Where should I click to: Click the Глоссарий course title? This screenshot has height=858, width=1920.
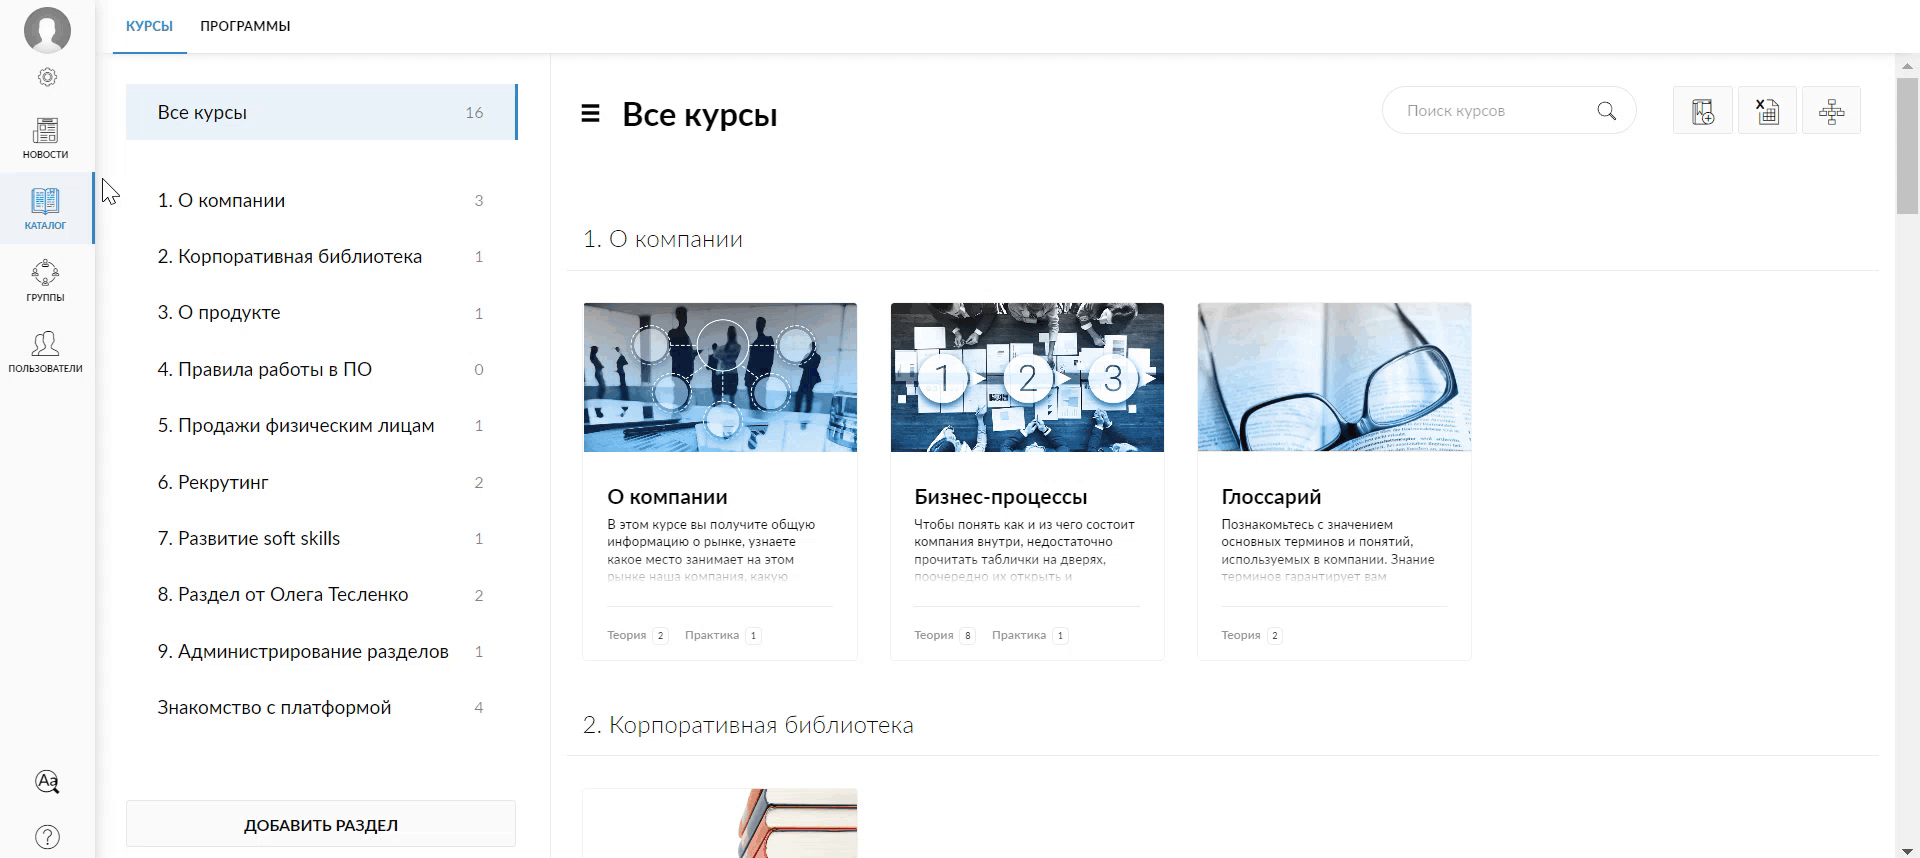pyautogui.click(x=1271, y=497)
